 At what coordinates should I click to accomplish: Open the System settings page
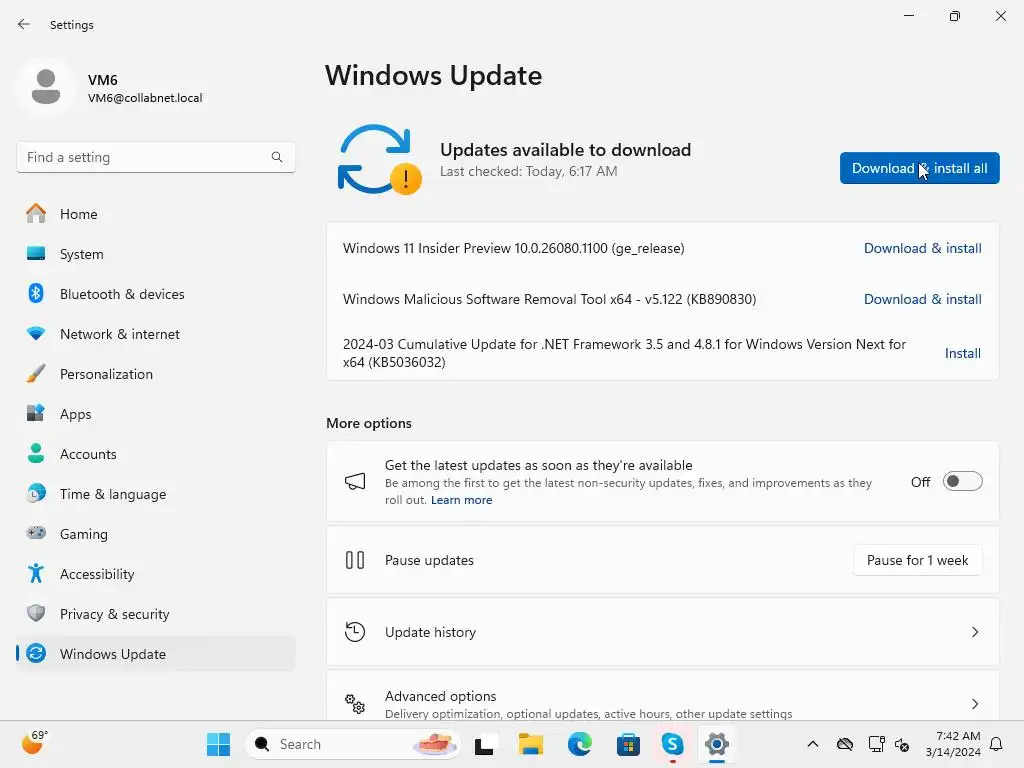click(156, 253)
